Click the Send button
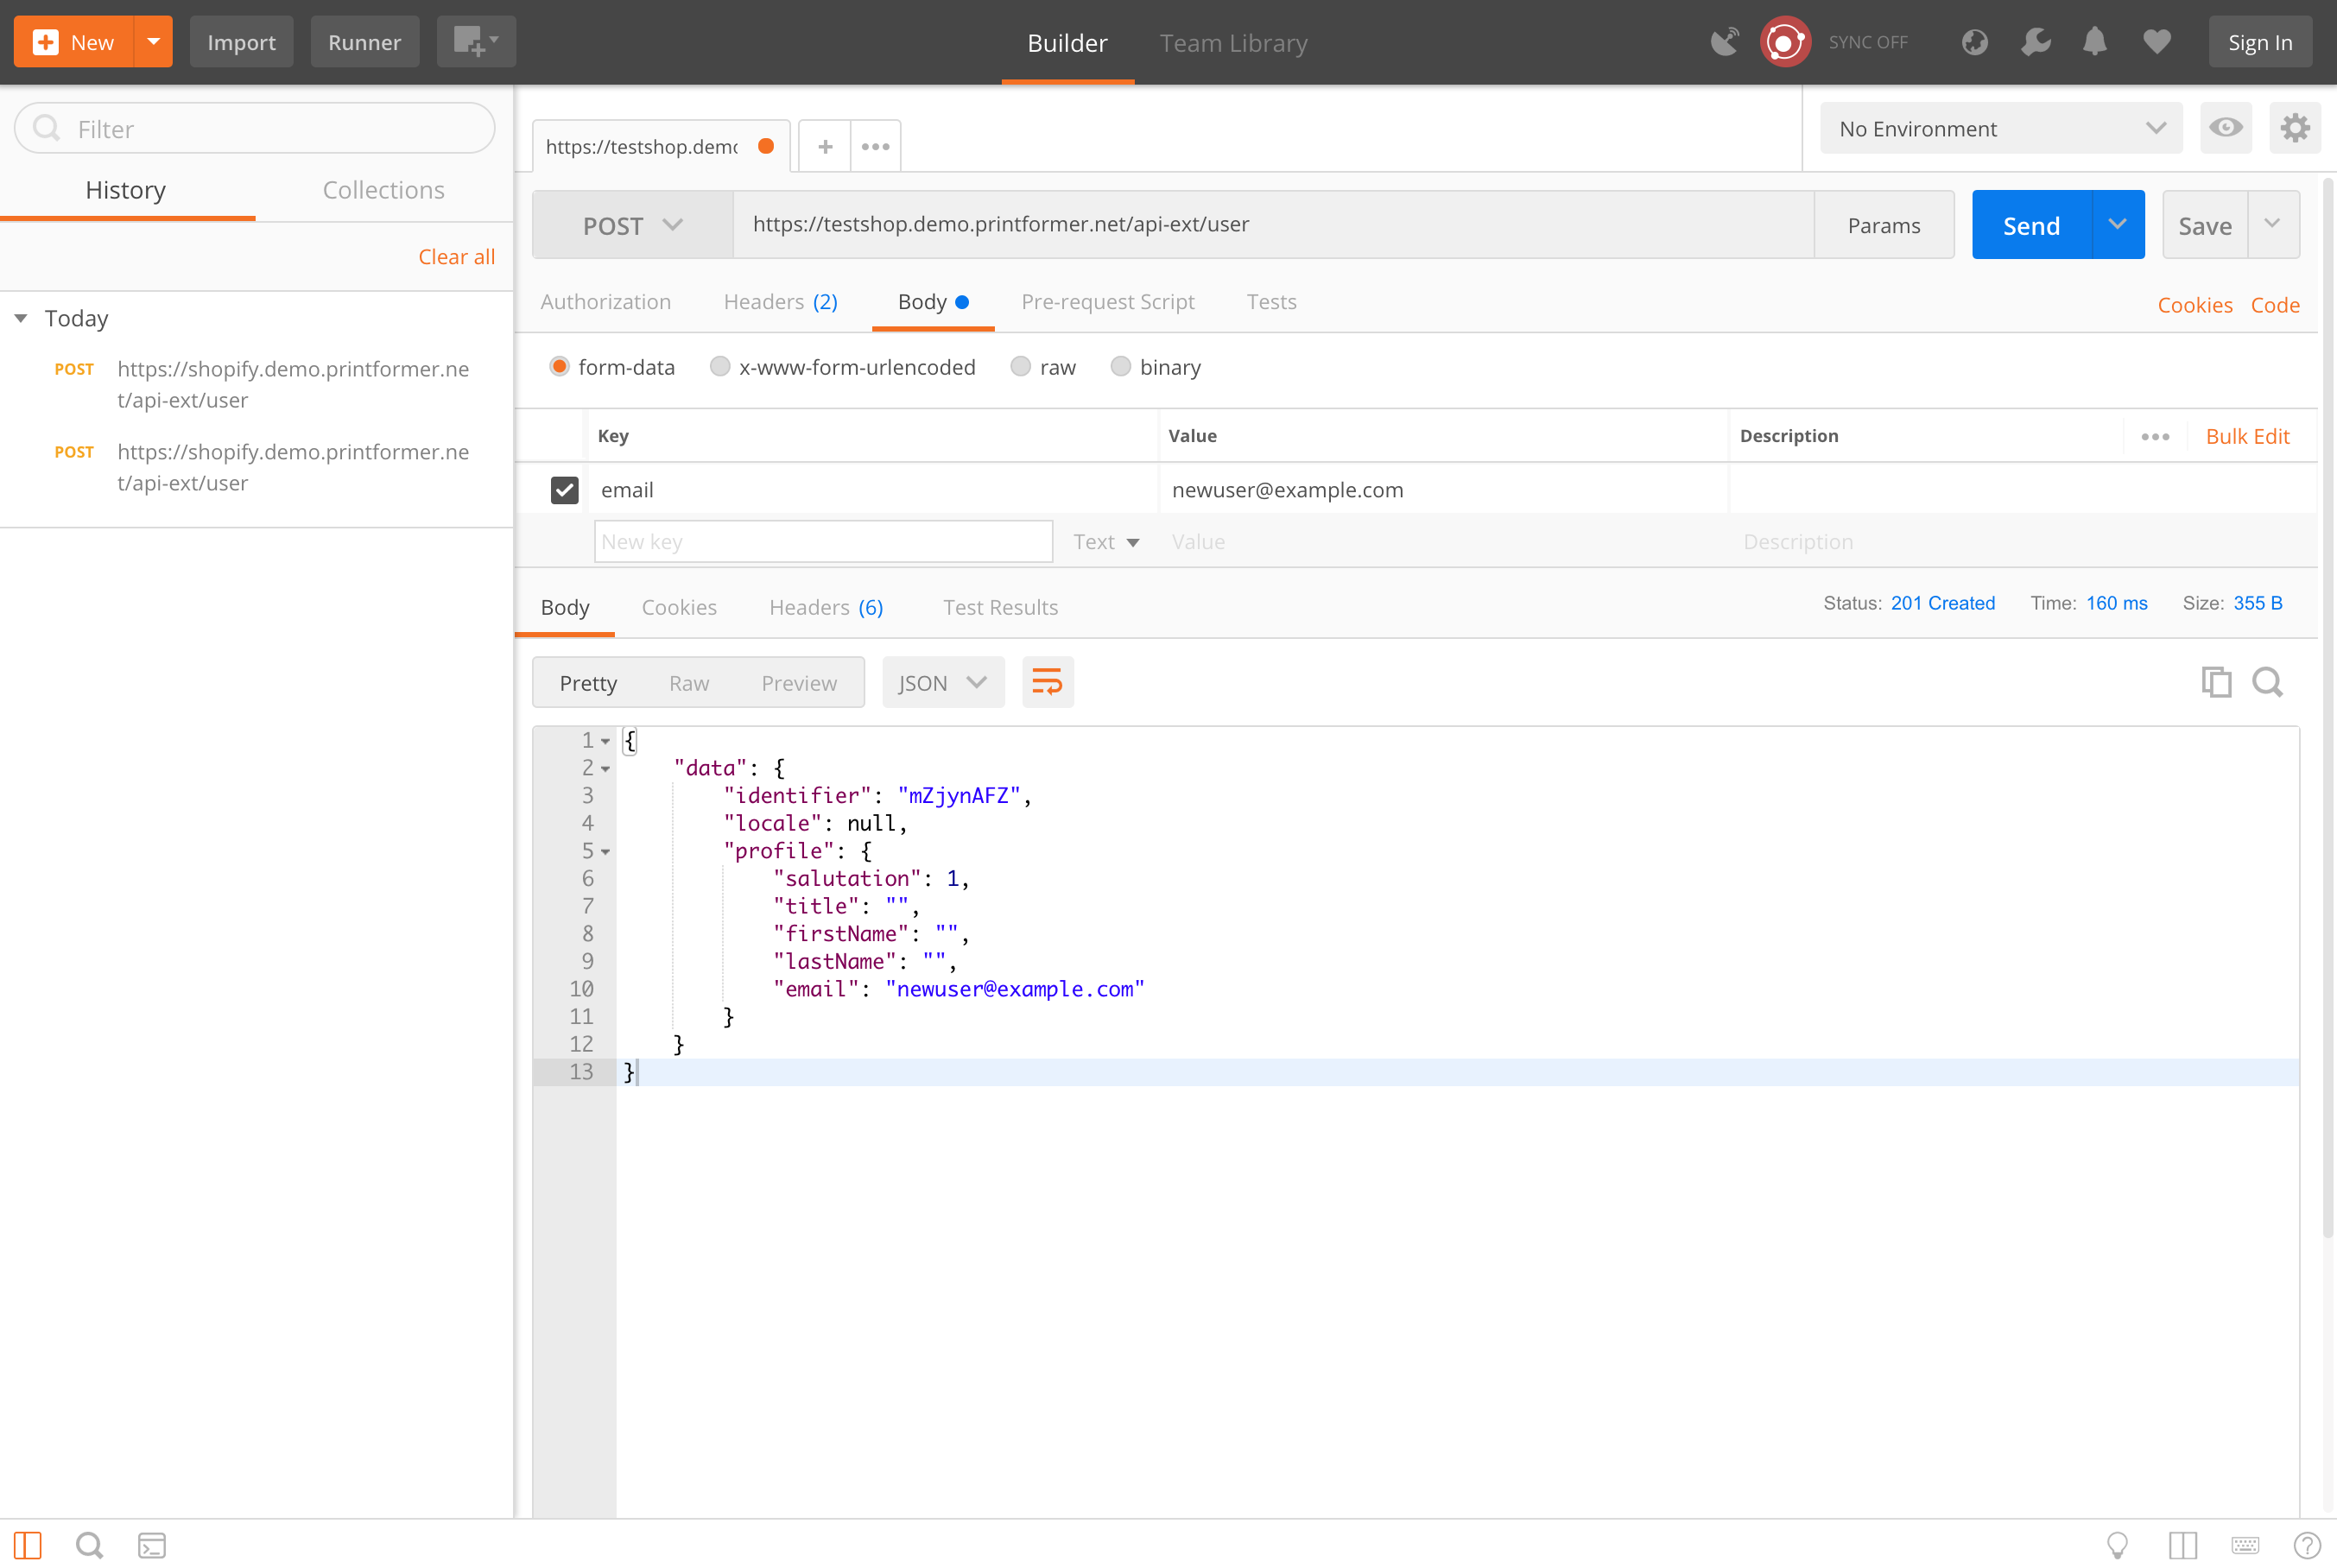 [2031, 225]
